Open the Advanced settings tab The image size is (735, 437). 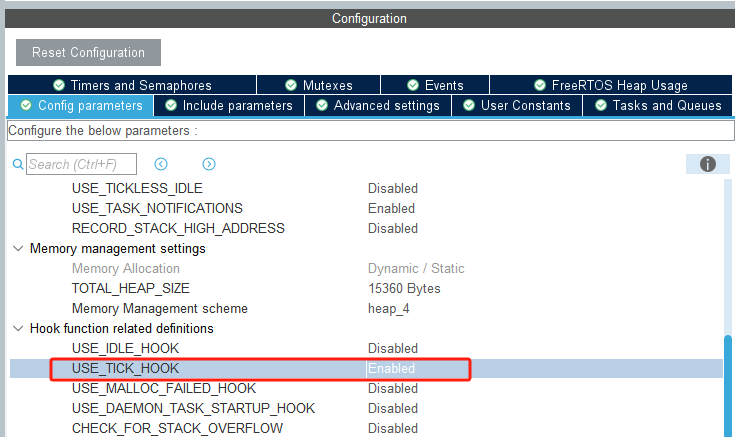(x=377, y=105)
